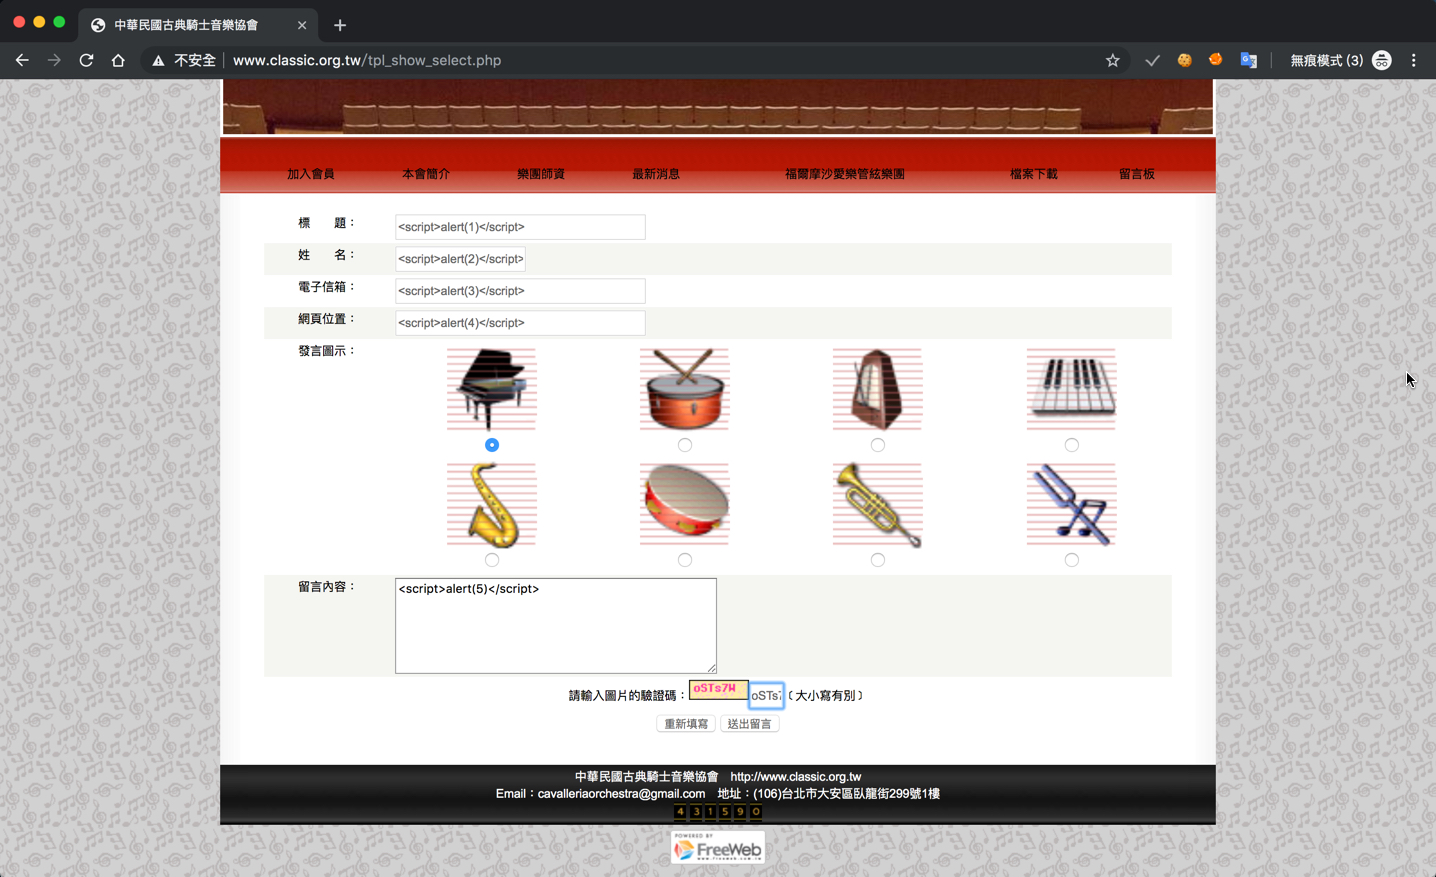This screenshot has height=877, width=1436.
Task: Focus the captcha code input field
Action: 766,695
